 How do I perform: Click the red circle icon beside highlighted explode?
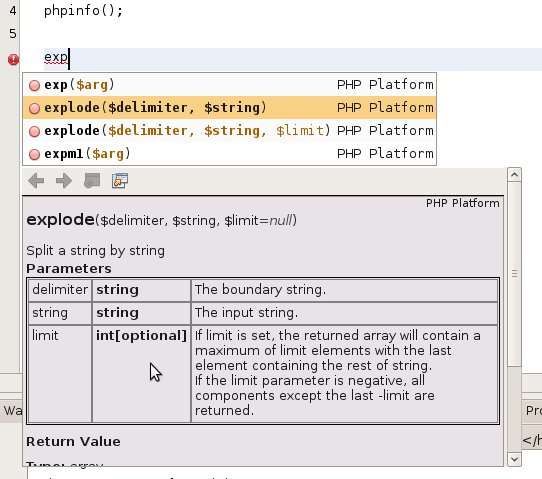pyautogui.click(x=34, y=108)
